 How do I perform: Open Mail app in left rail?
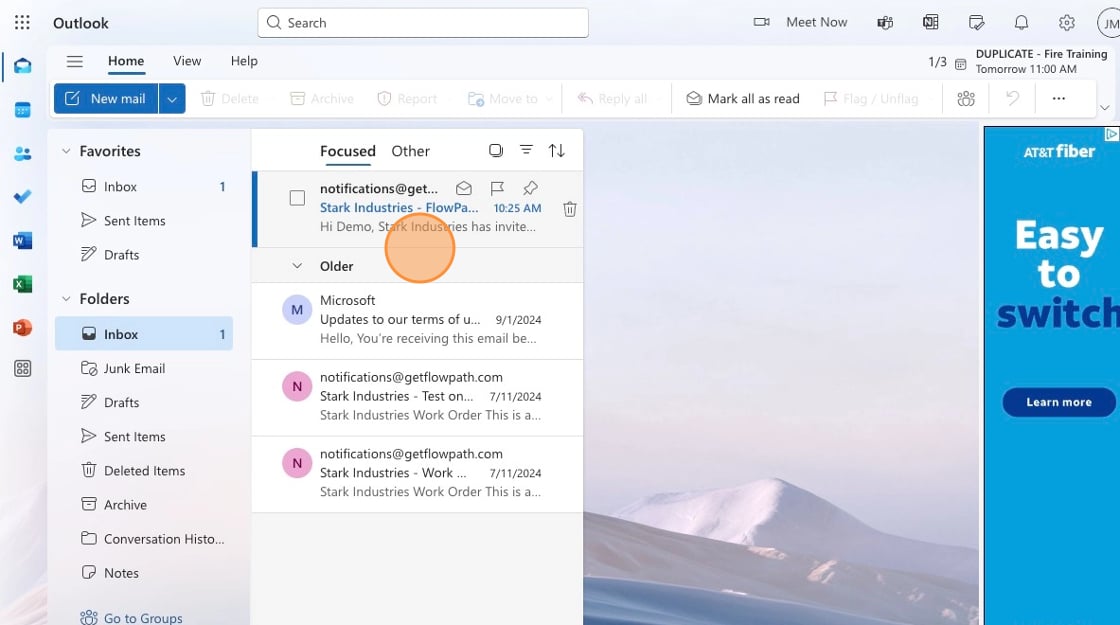[x=22, y=66]
